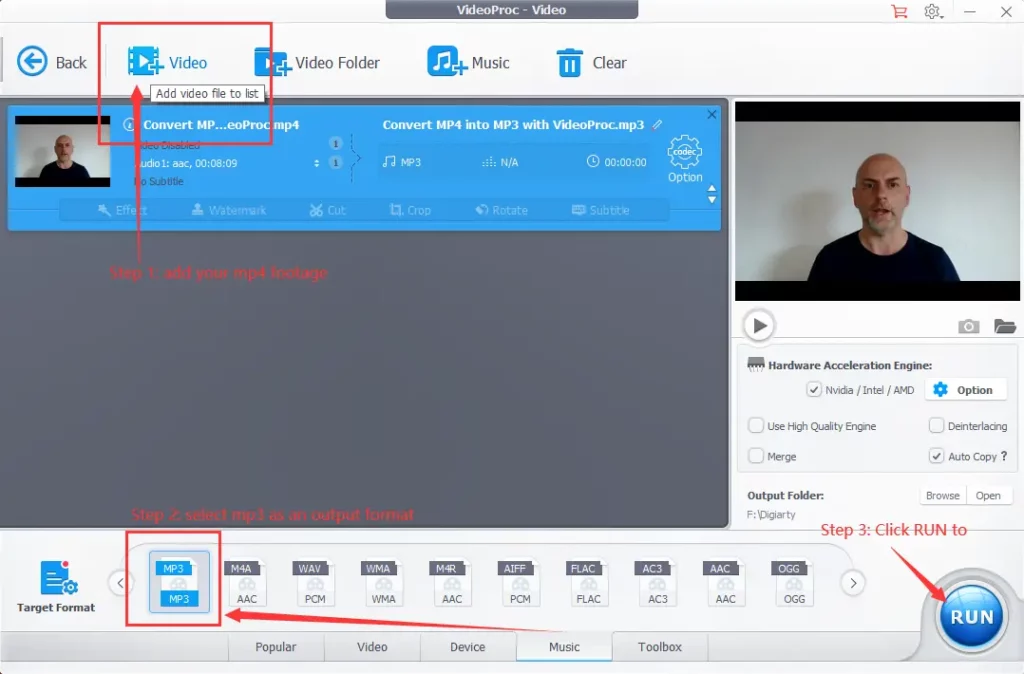Move item up in the list

point(711,188)
